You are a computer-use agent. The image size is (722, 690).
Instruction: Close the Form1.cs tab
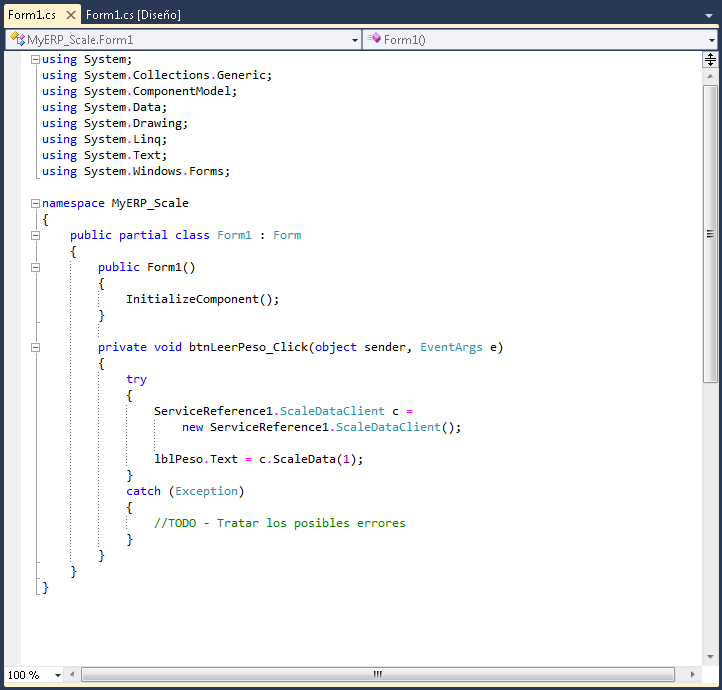coord(71,15)
